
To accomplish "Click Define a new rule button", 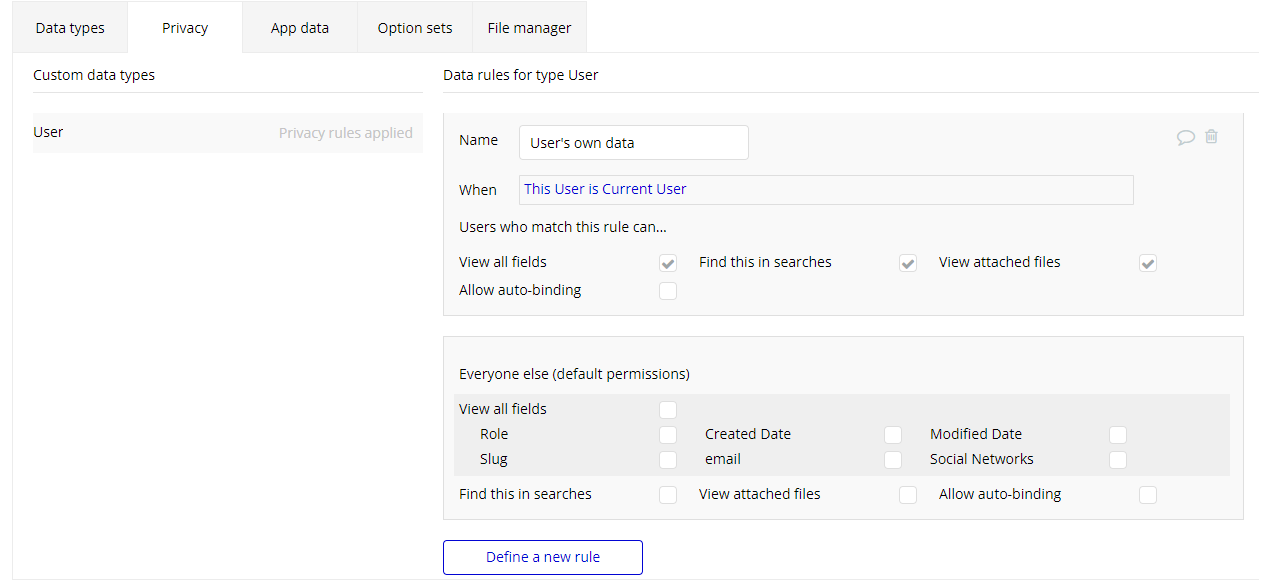I will click(x=543, y=557).
